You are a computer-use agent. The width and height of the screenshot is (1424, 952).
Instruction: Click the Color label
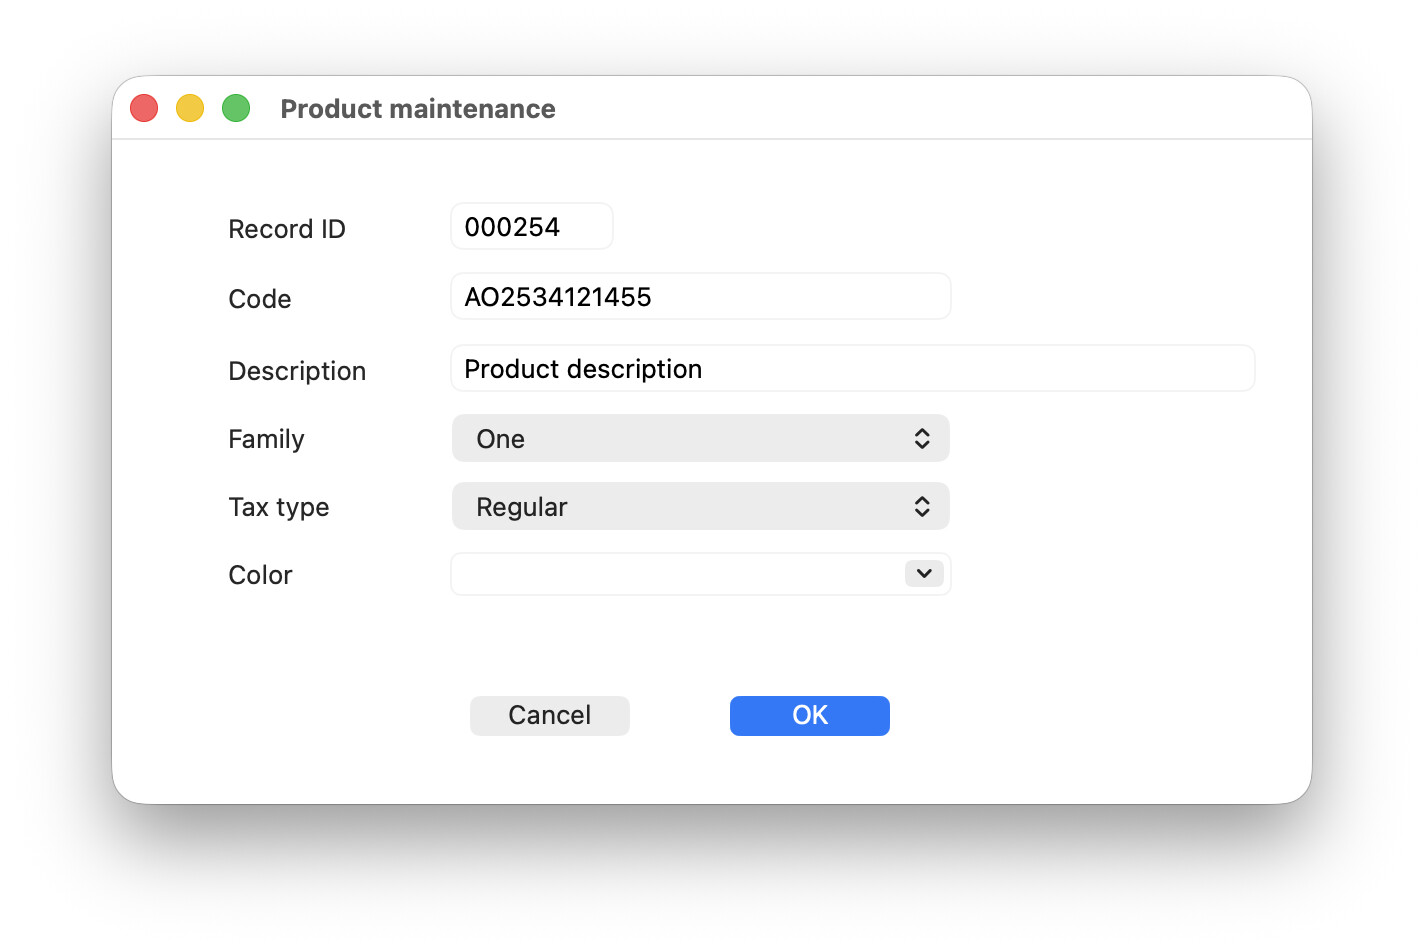tap(260, 575)
